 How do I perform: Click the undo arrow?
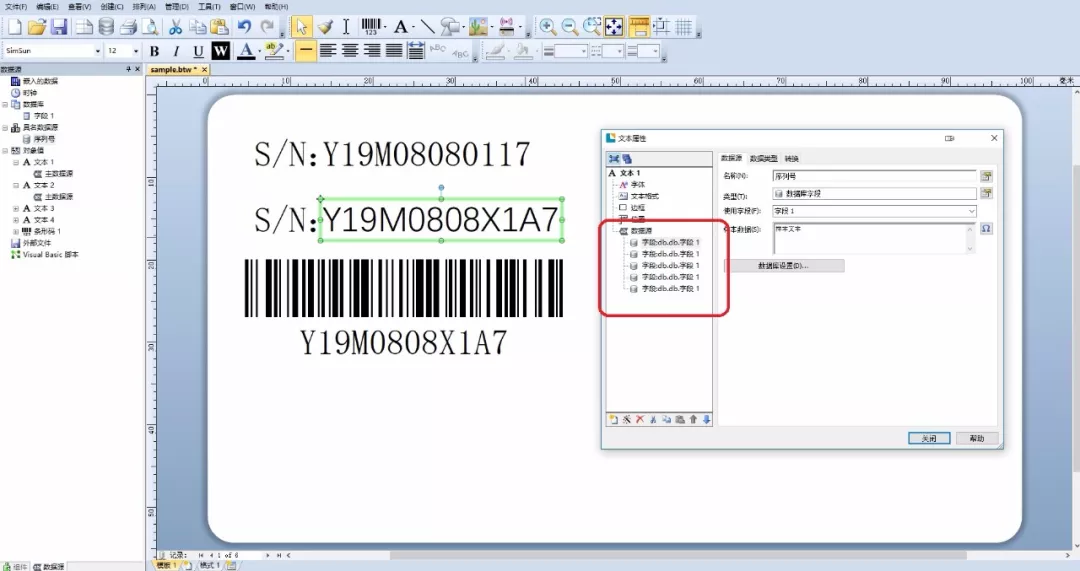(x=244, y=27)
